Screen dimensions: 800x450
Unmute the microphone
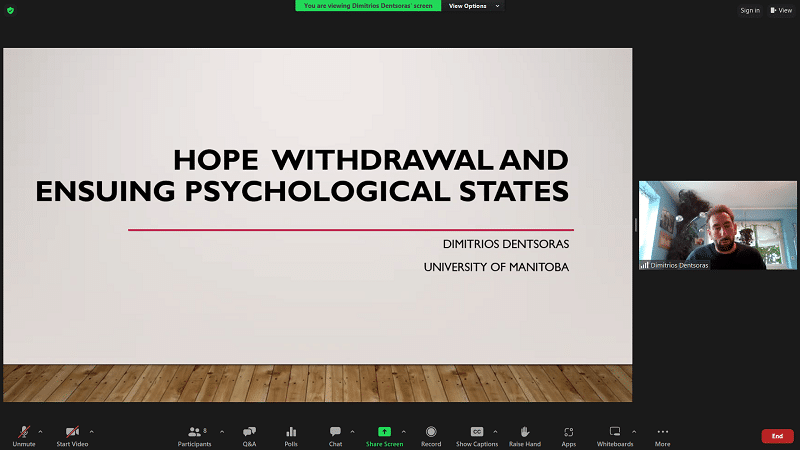point(23,434)
